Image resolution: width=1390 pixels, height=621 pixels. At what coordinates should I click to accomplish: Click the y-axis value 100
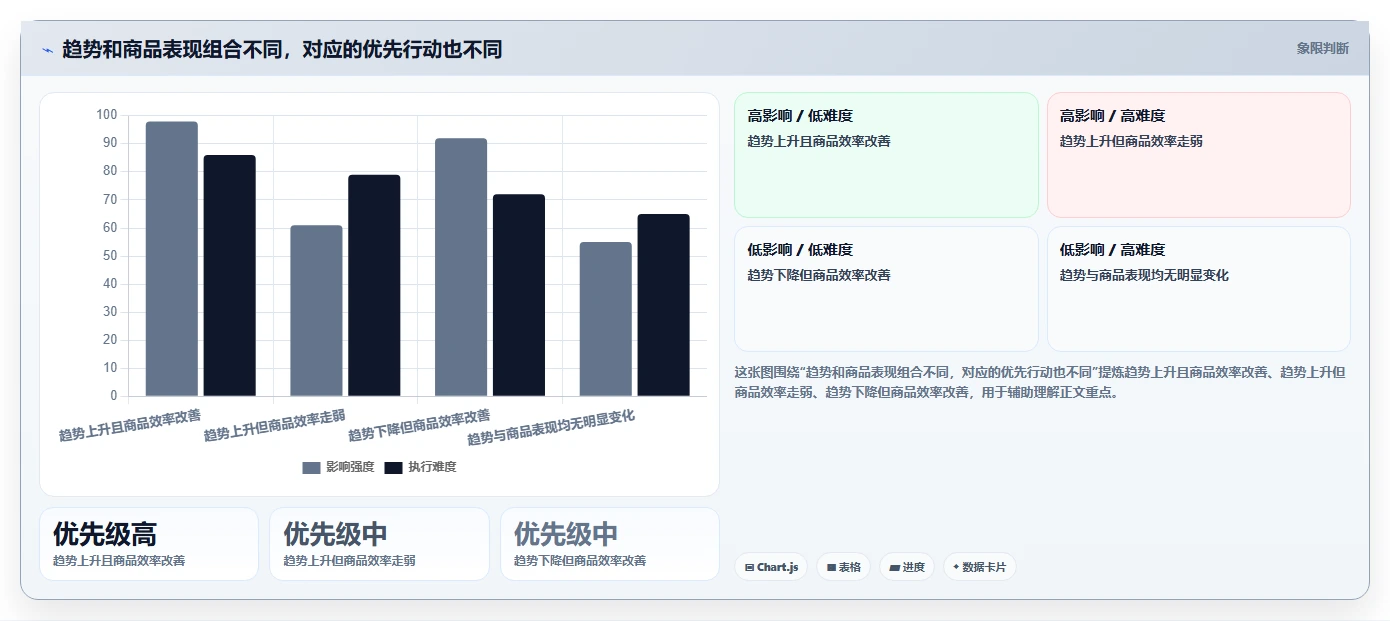pos(107,115)
